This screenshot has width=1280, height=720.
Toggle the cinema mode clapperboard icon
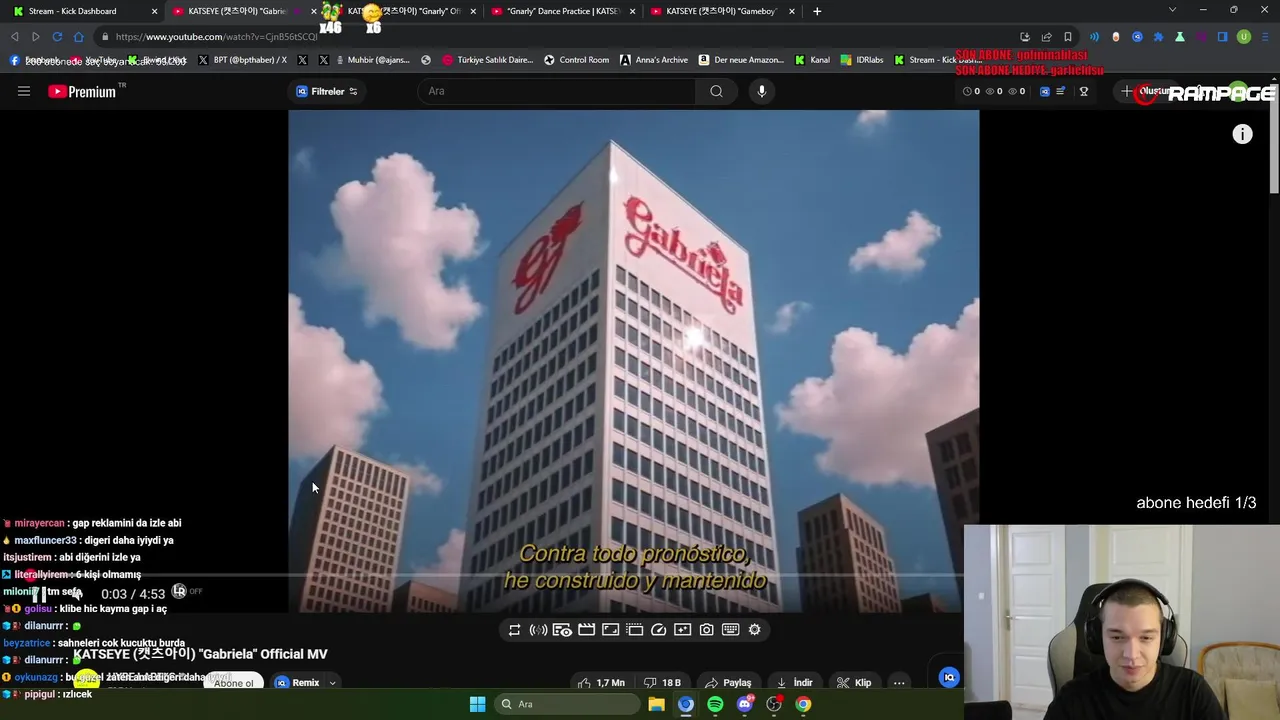(587, 630)
